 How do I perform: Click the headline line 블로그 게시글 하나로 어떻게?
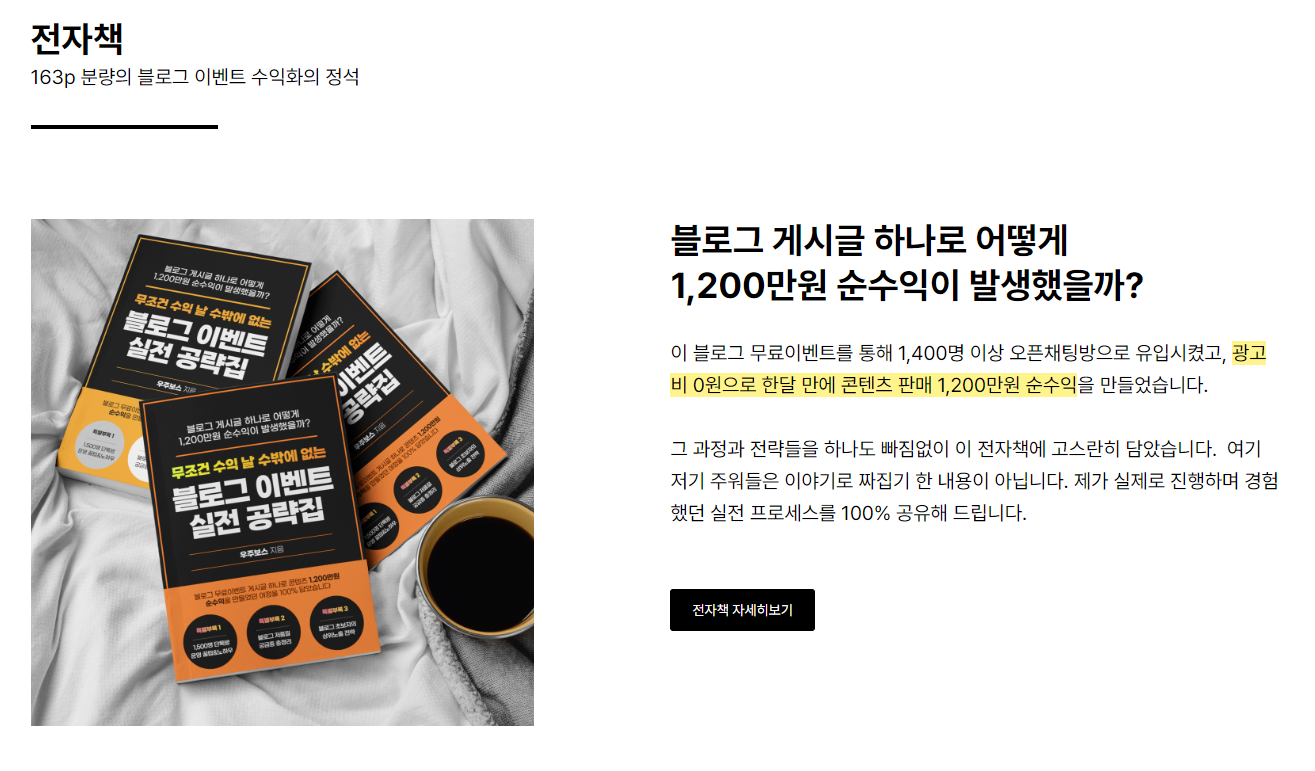pyautogui.click(x=870, y=241)
